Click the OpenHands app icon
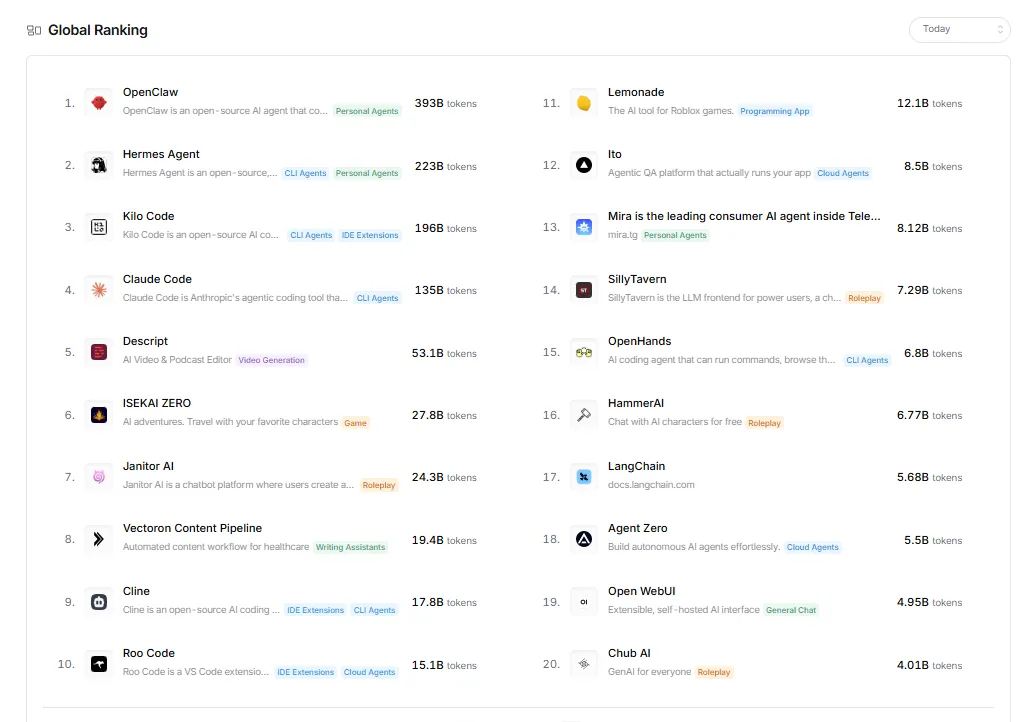Viewport: 1027px width, 722px height. (584, 352)
